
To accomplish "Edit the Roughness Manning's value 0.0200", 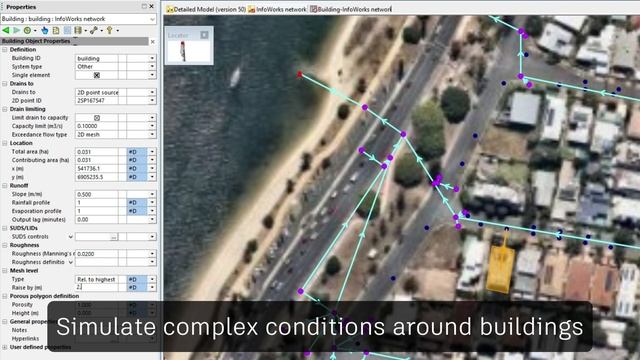I will point(96,254).
